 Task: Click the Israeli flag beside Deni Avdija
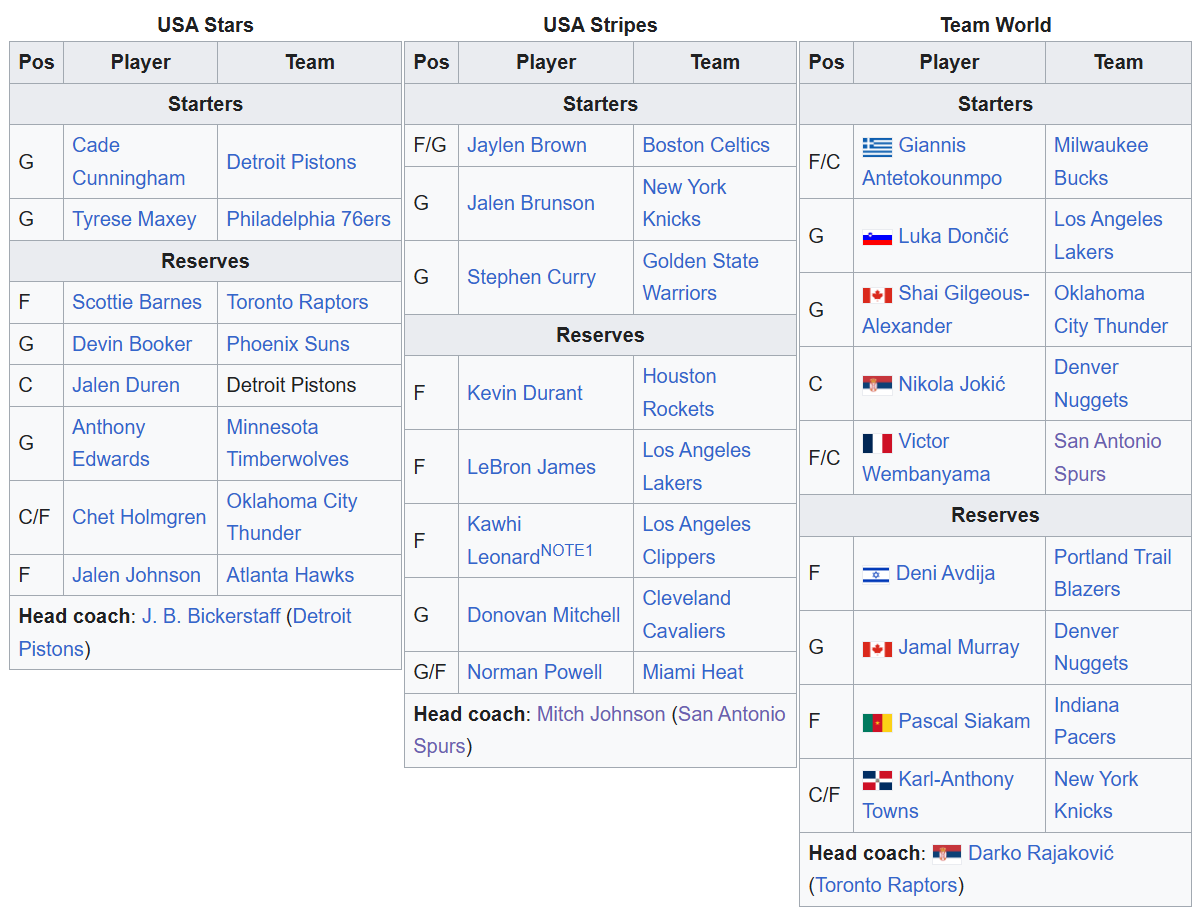coord(877,574)
